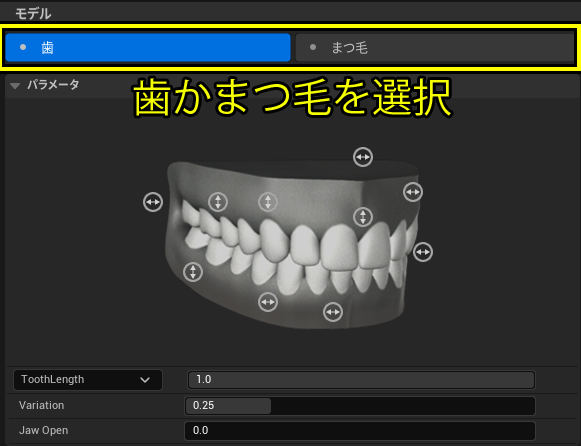
Task: Collapse the パラメータ section triangle
Action: [x=15, y=86]
